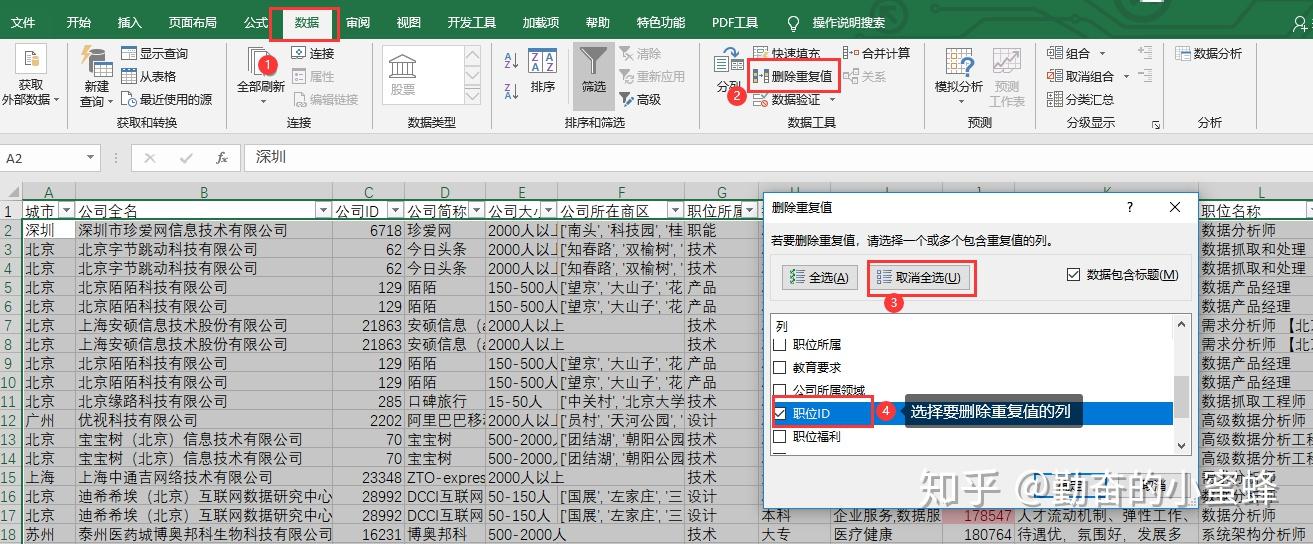
Task: Click the 分类汇总 (Subtotal) icon
Action: (1055, 99)
